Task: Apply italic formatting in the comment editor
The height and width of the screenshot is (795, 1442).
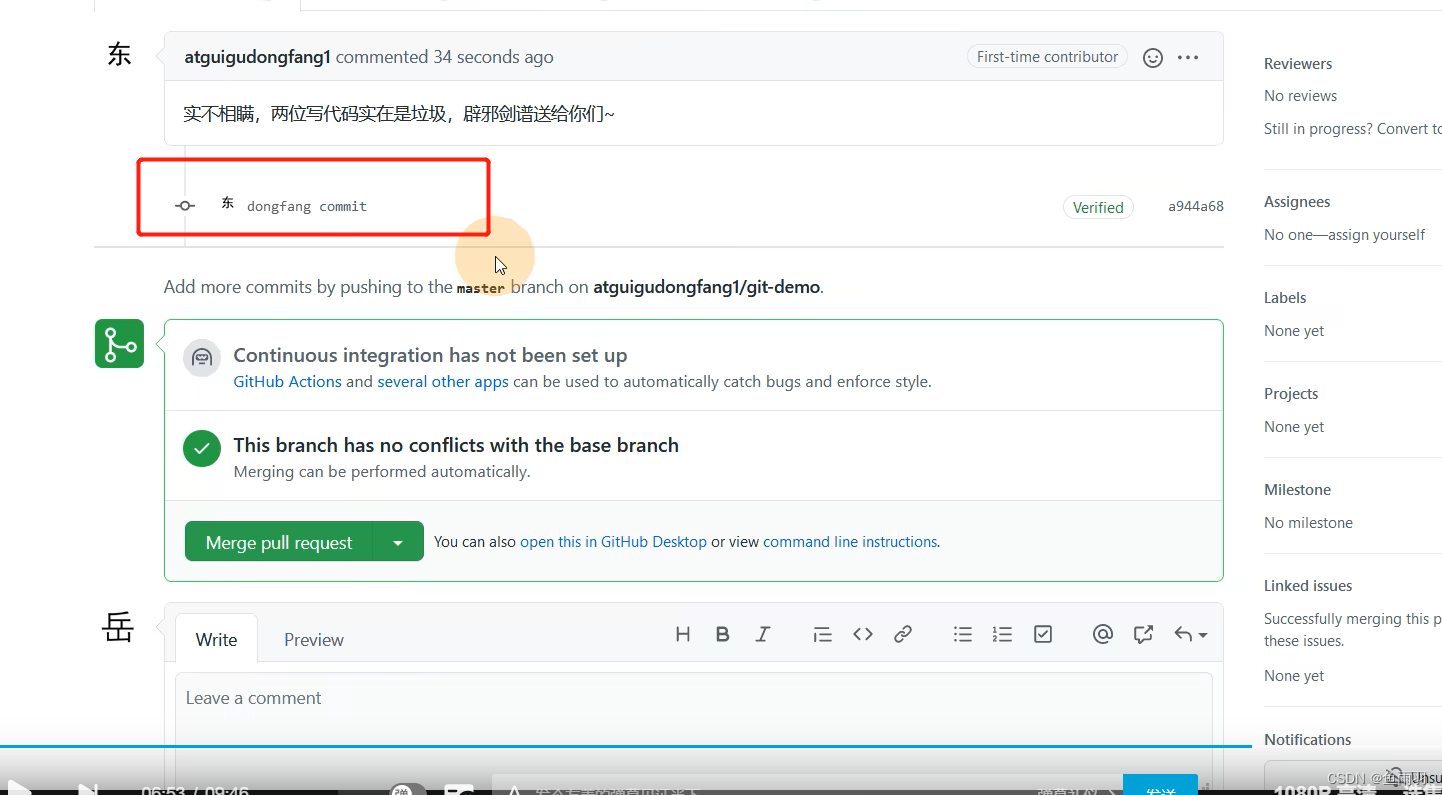Action: (763, 634)
